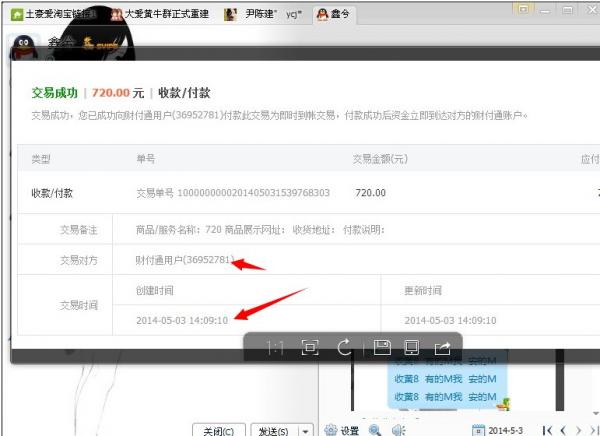The image size is (600, 436).
Task: Click the 交易成功 status heading
Action: tap(55, 93)
